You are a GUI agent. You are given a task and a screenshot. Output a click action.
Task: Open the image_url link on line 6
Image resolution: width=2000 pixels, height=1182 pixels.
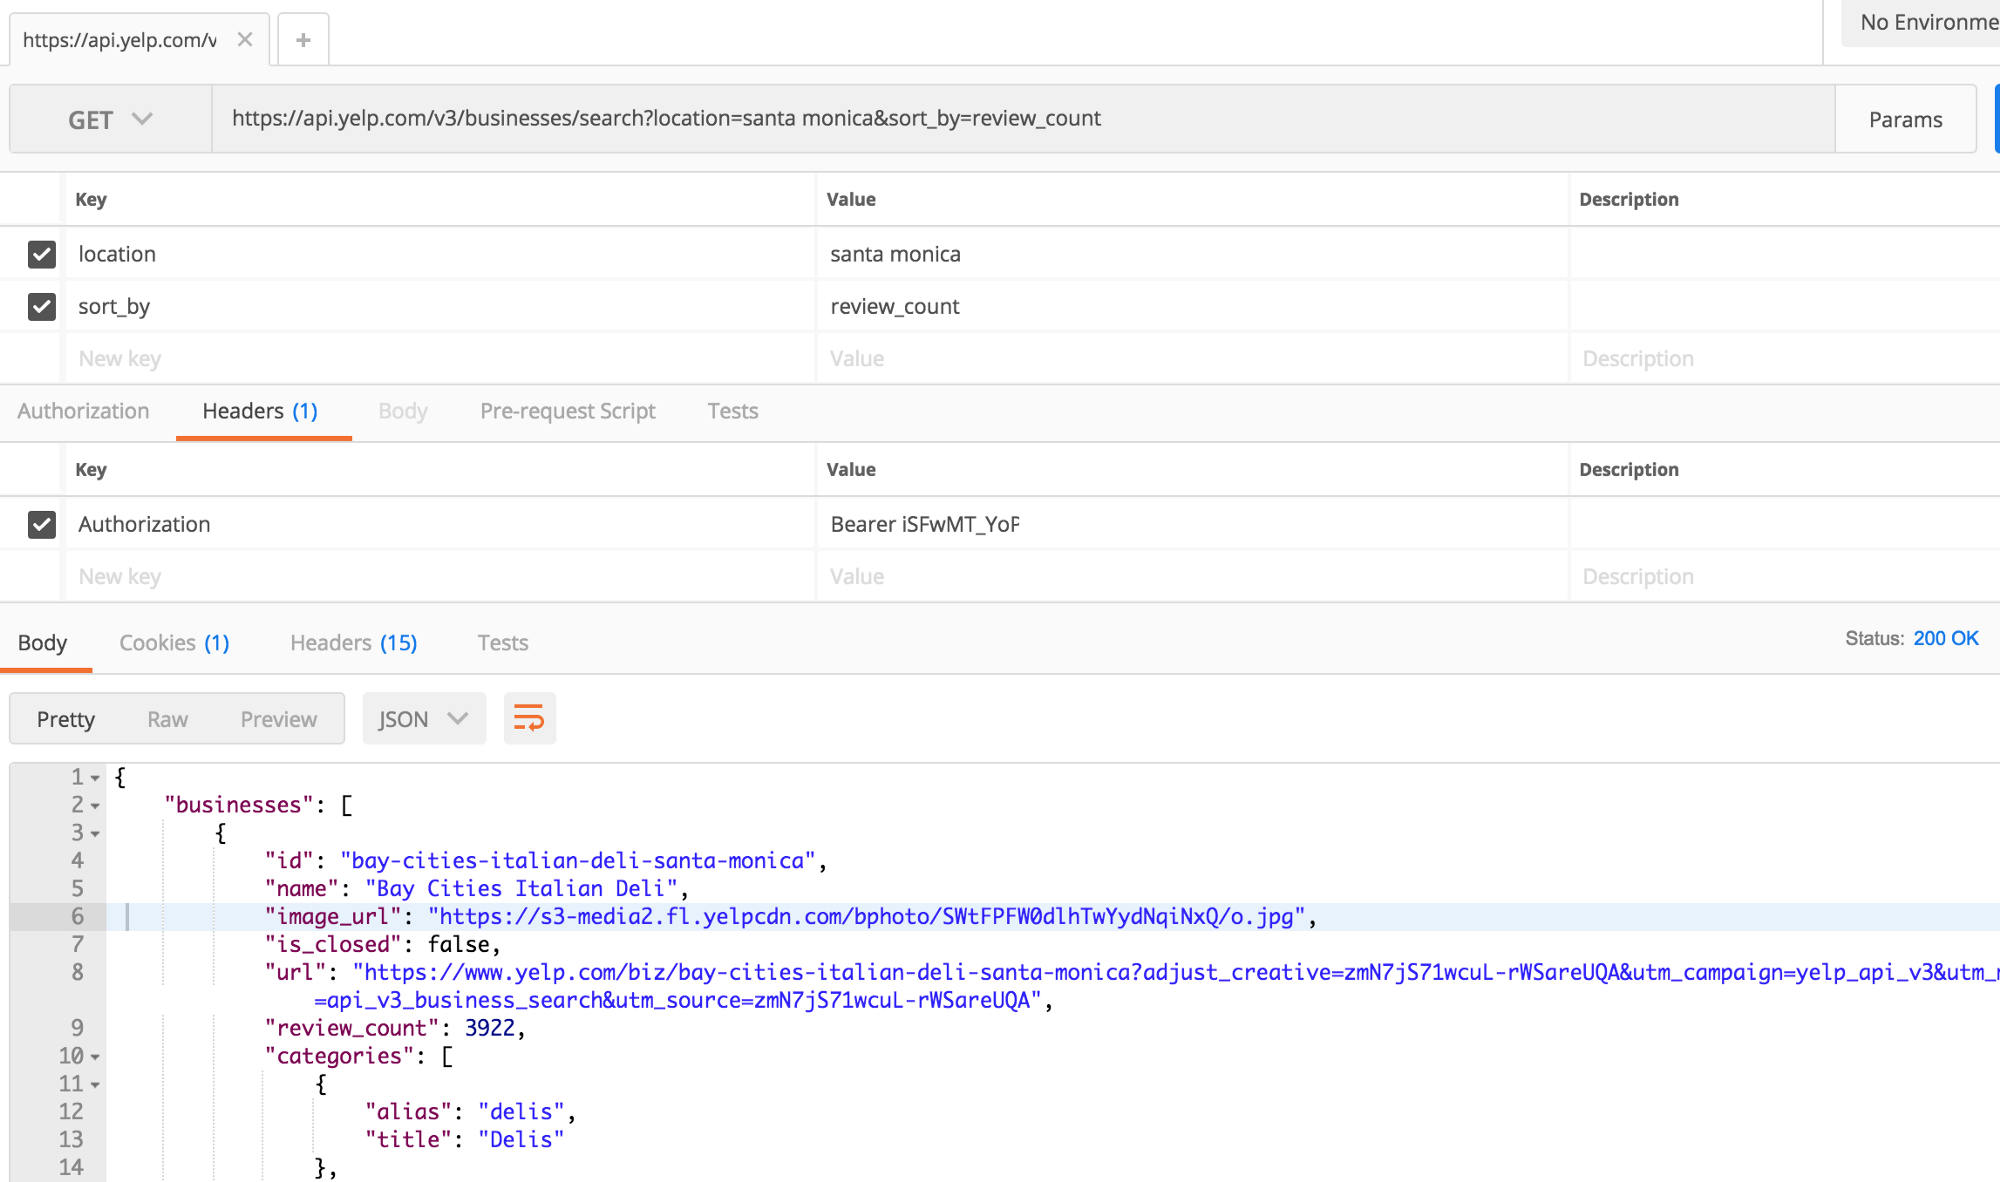[x=866, y=917]
